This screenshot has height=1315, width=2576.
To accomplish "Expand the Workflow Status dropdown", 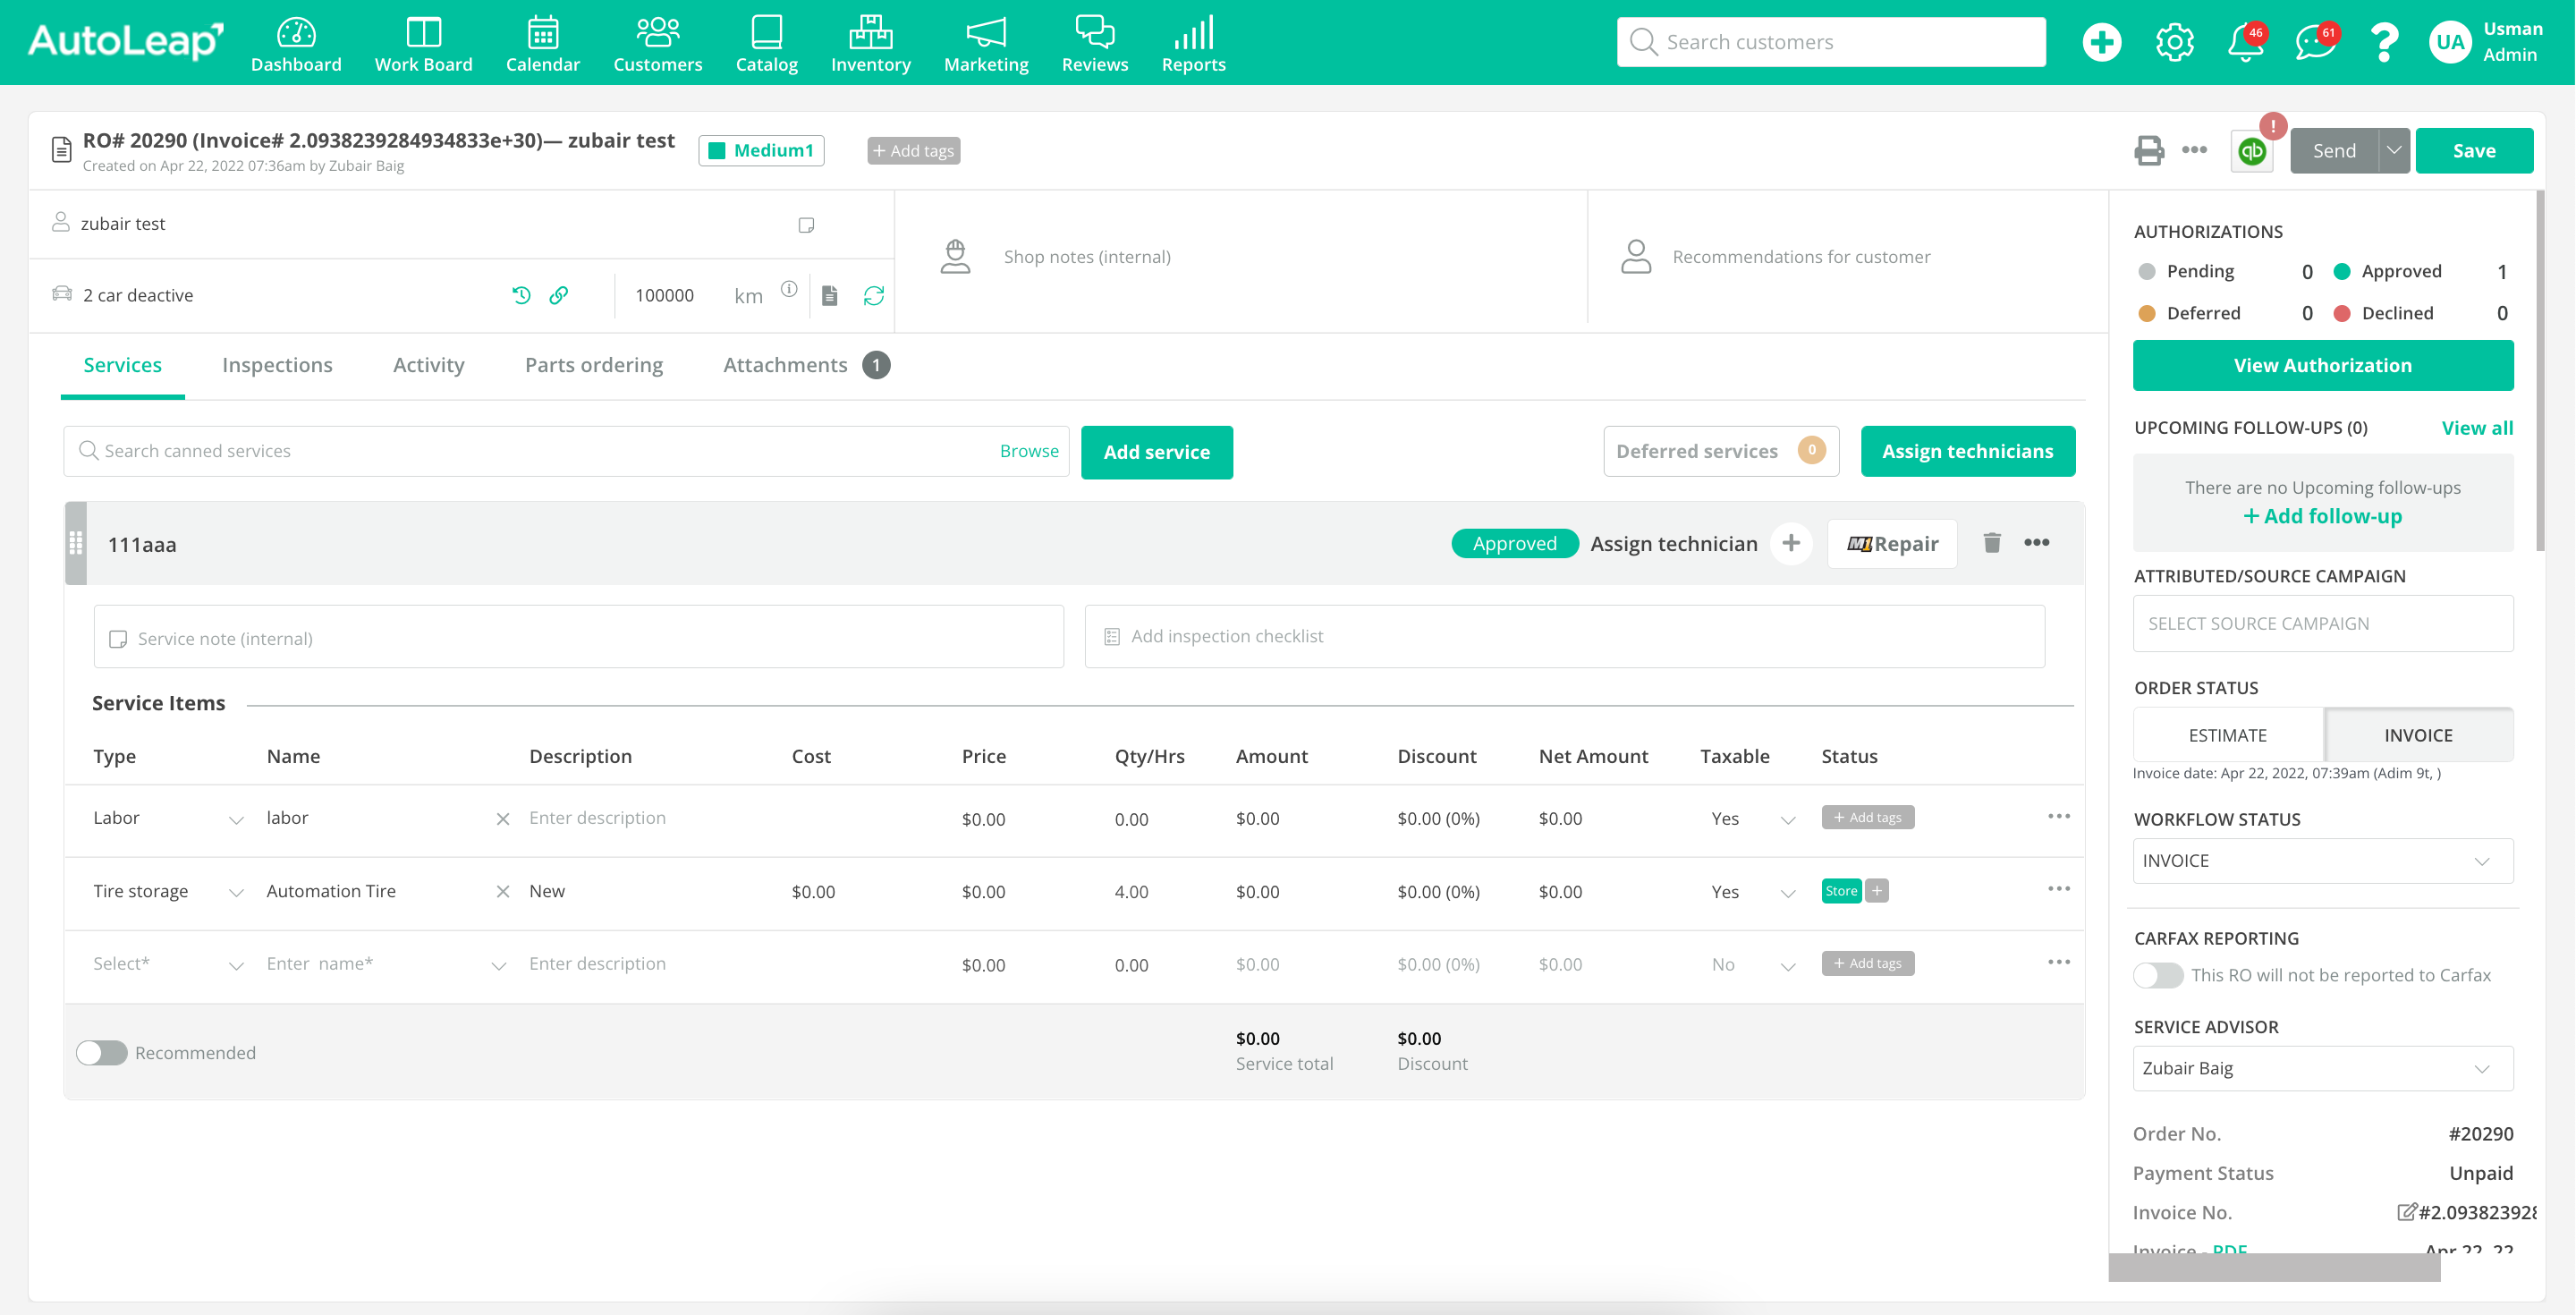I will (x=2322, y=861).
